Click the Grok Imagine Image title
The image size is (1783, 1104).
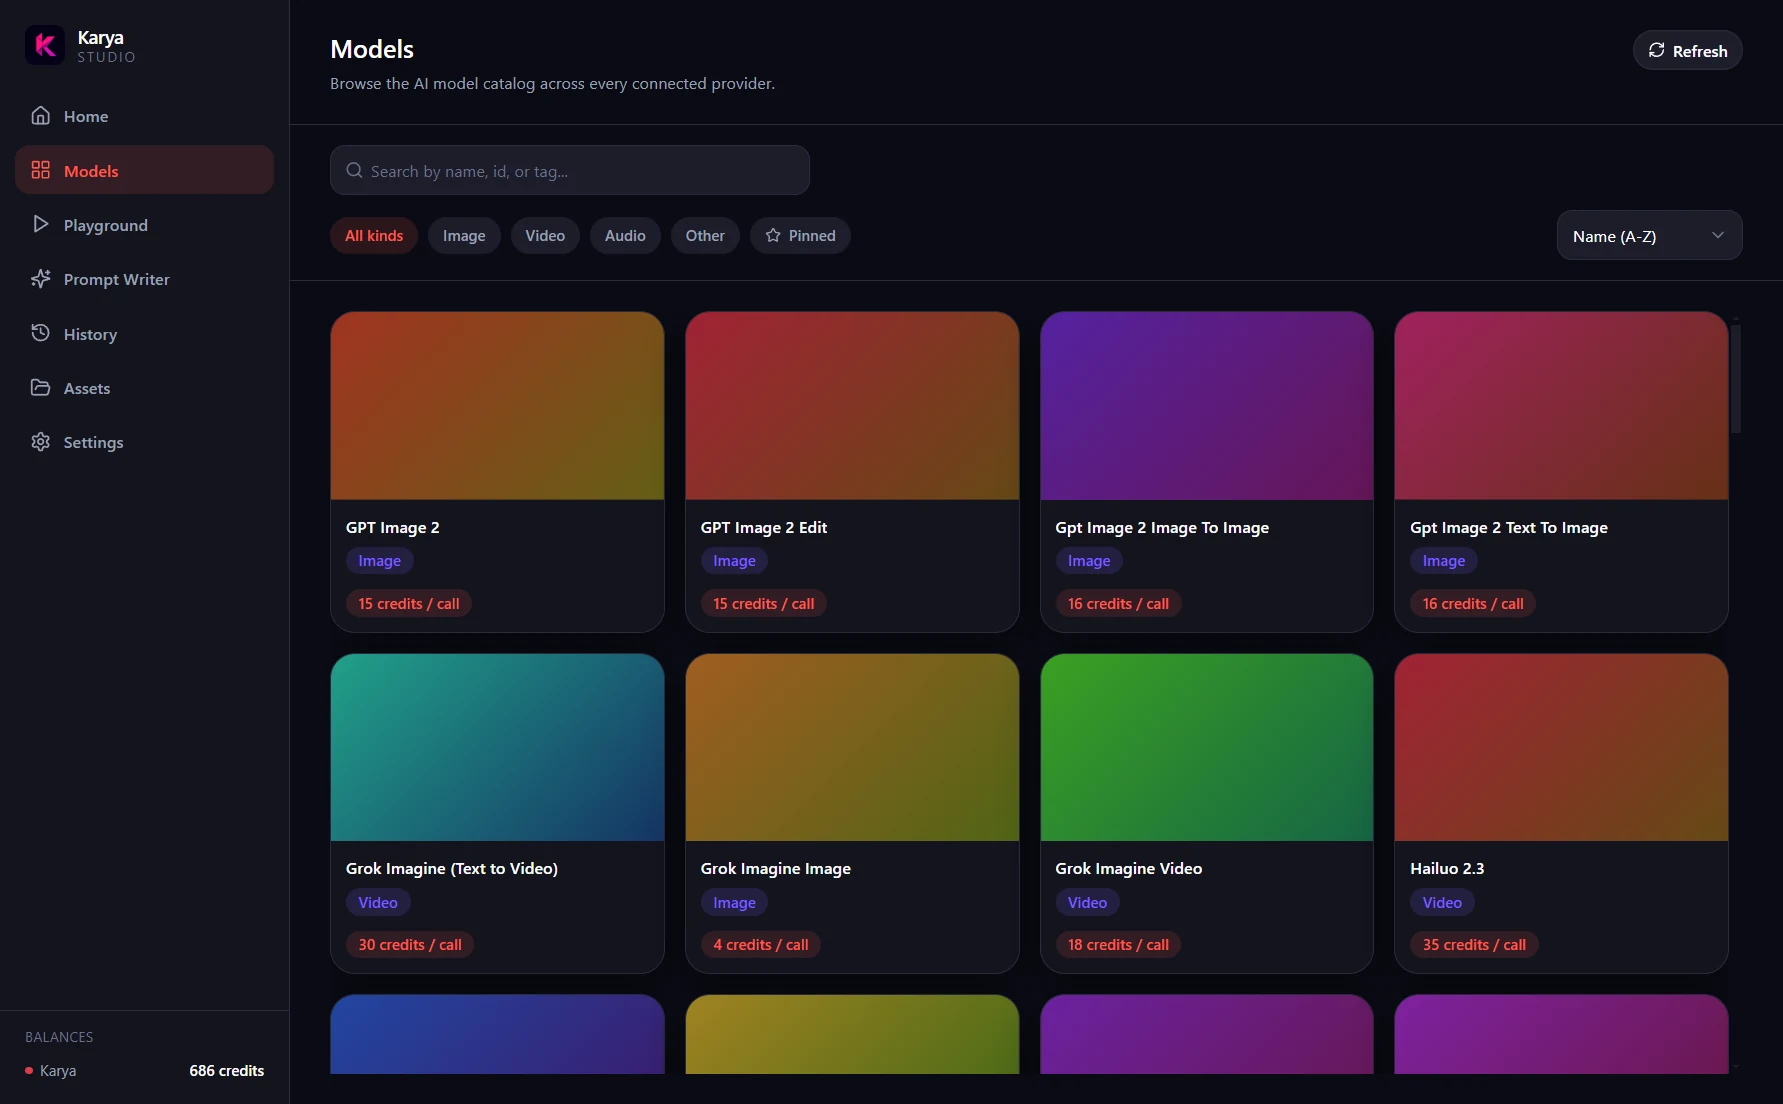[776, 868]
